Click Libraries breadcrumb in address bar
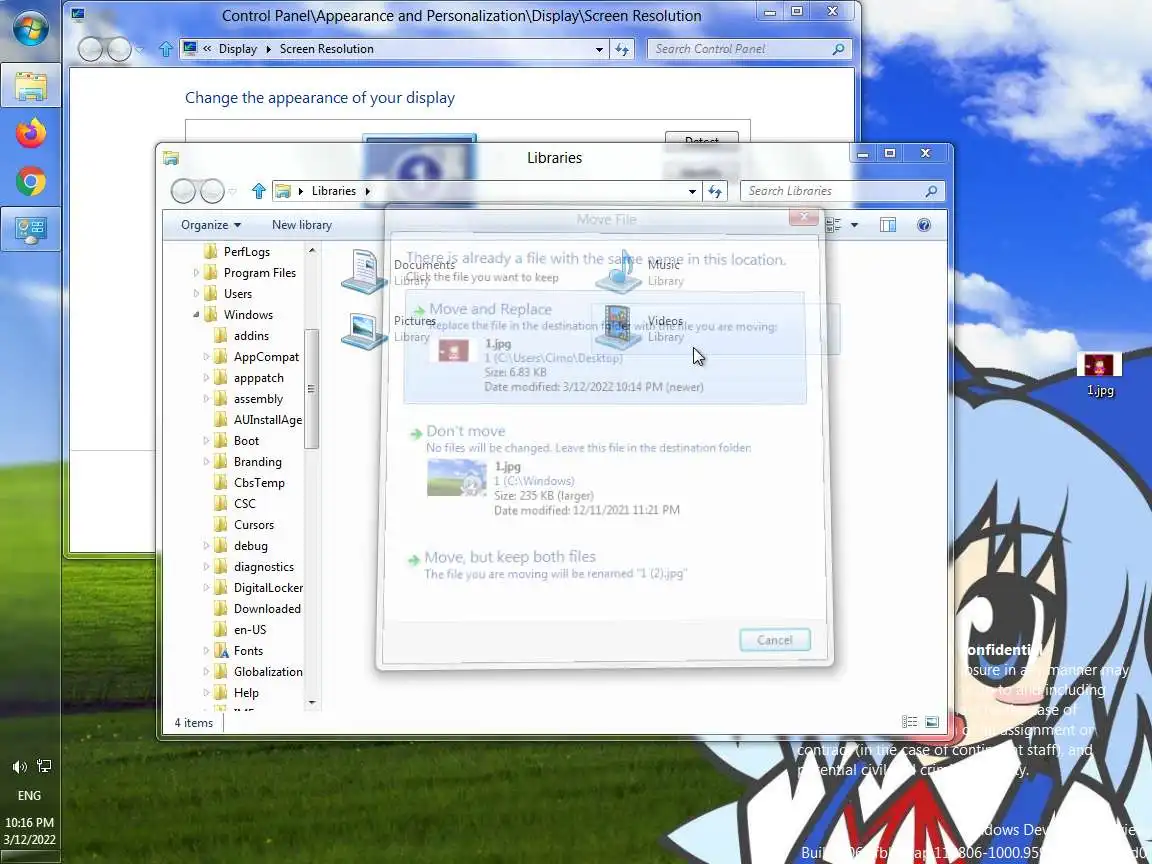 click(334, 191)
